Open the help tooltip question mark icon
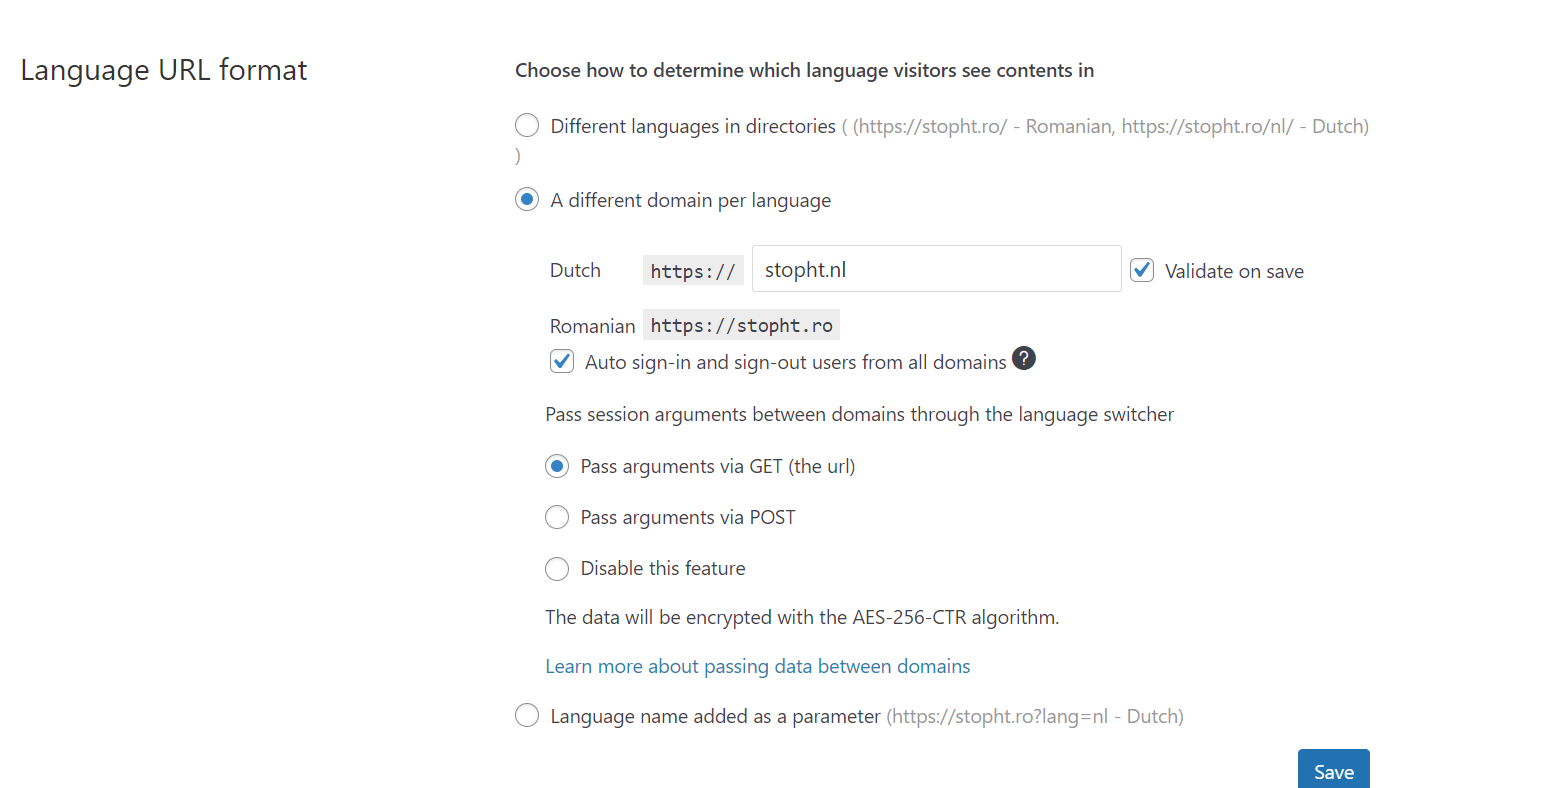 point(1024,358)
